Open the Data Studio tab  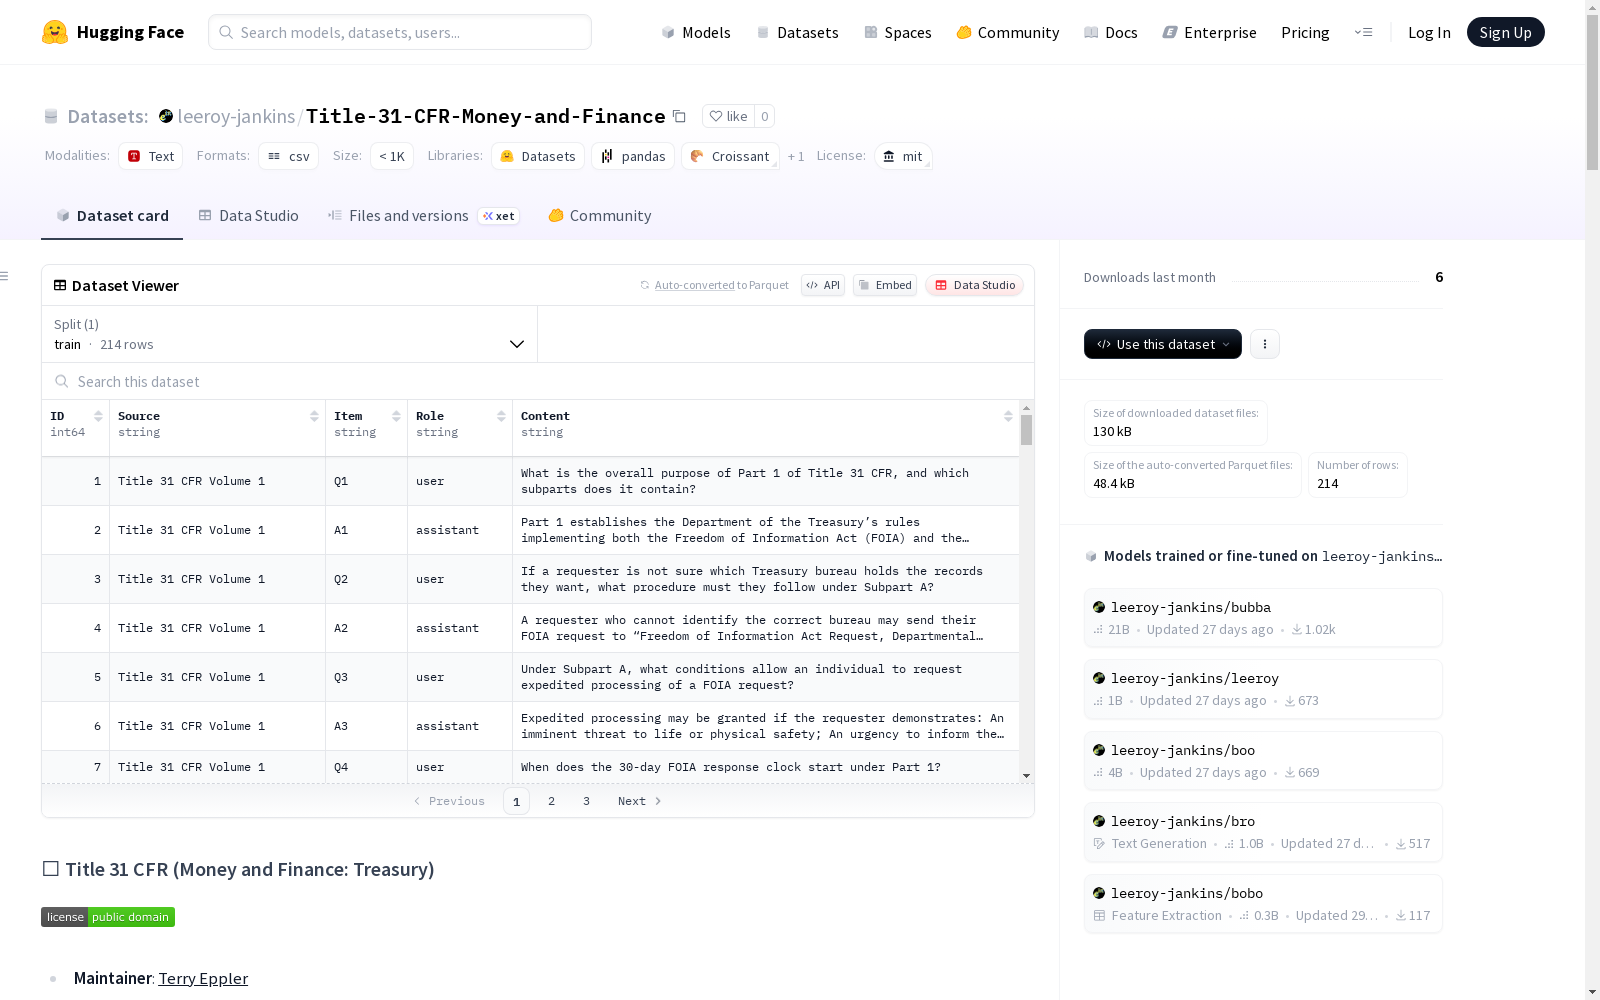pos(249,216)
